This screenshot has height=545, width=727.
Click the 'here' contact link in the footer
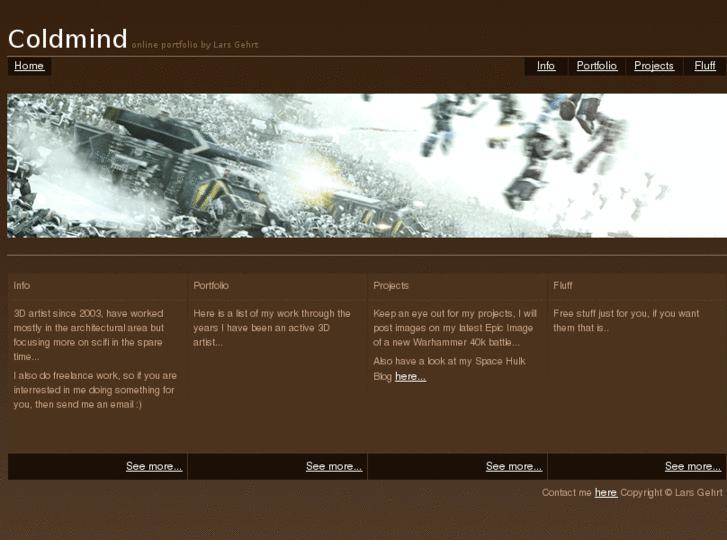(x=606, y=493)
